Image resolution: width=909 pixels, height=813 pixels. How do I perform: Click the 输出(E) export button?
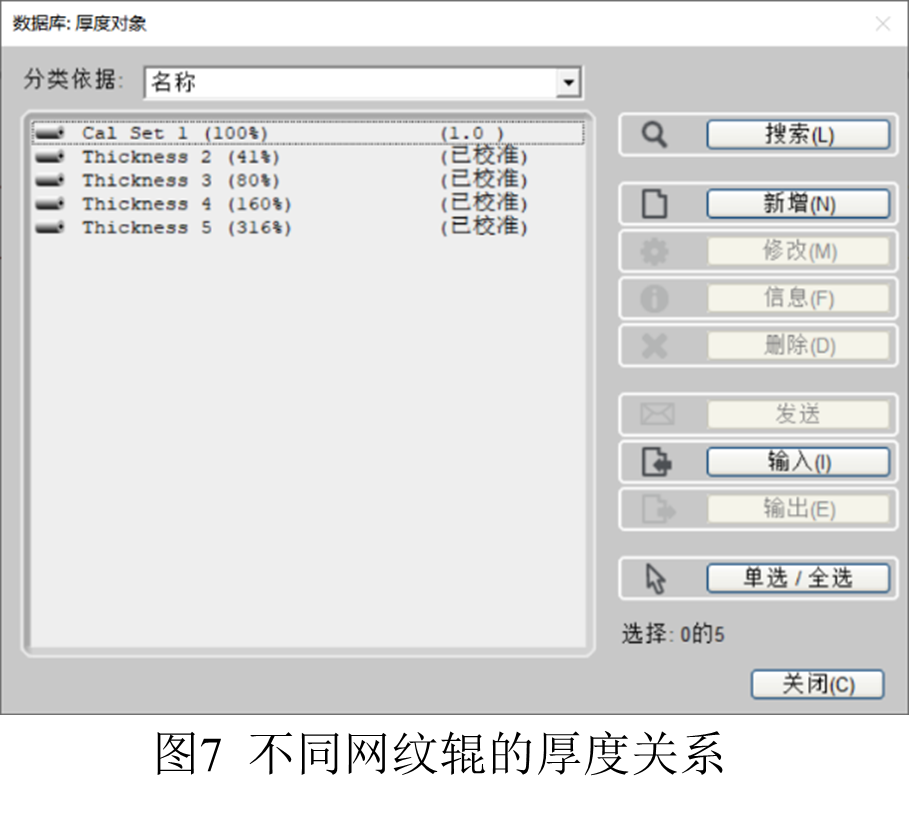pyautogui.click(x=798, y=509)
